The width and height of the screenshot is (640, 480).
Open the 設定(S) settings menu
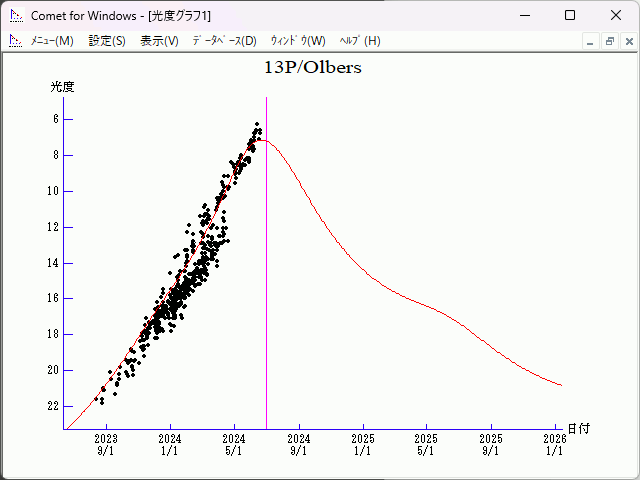[107, 41]
